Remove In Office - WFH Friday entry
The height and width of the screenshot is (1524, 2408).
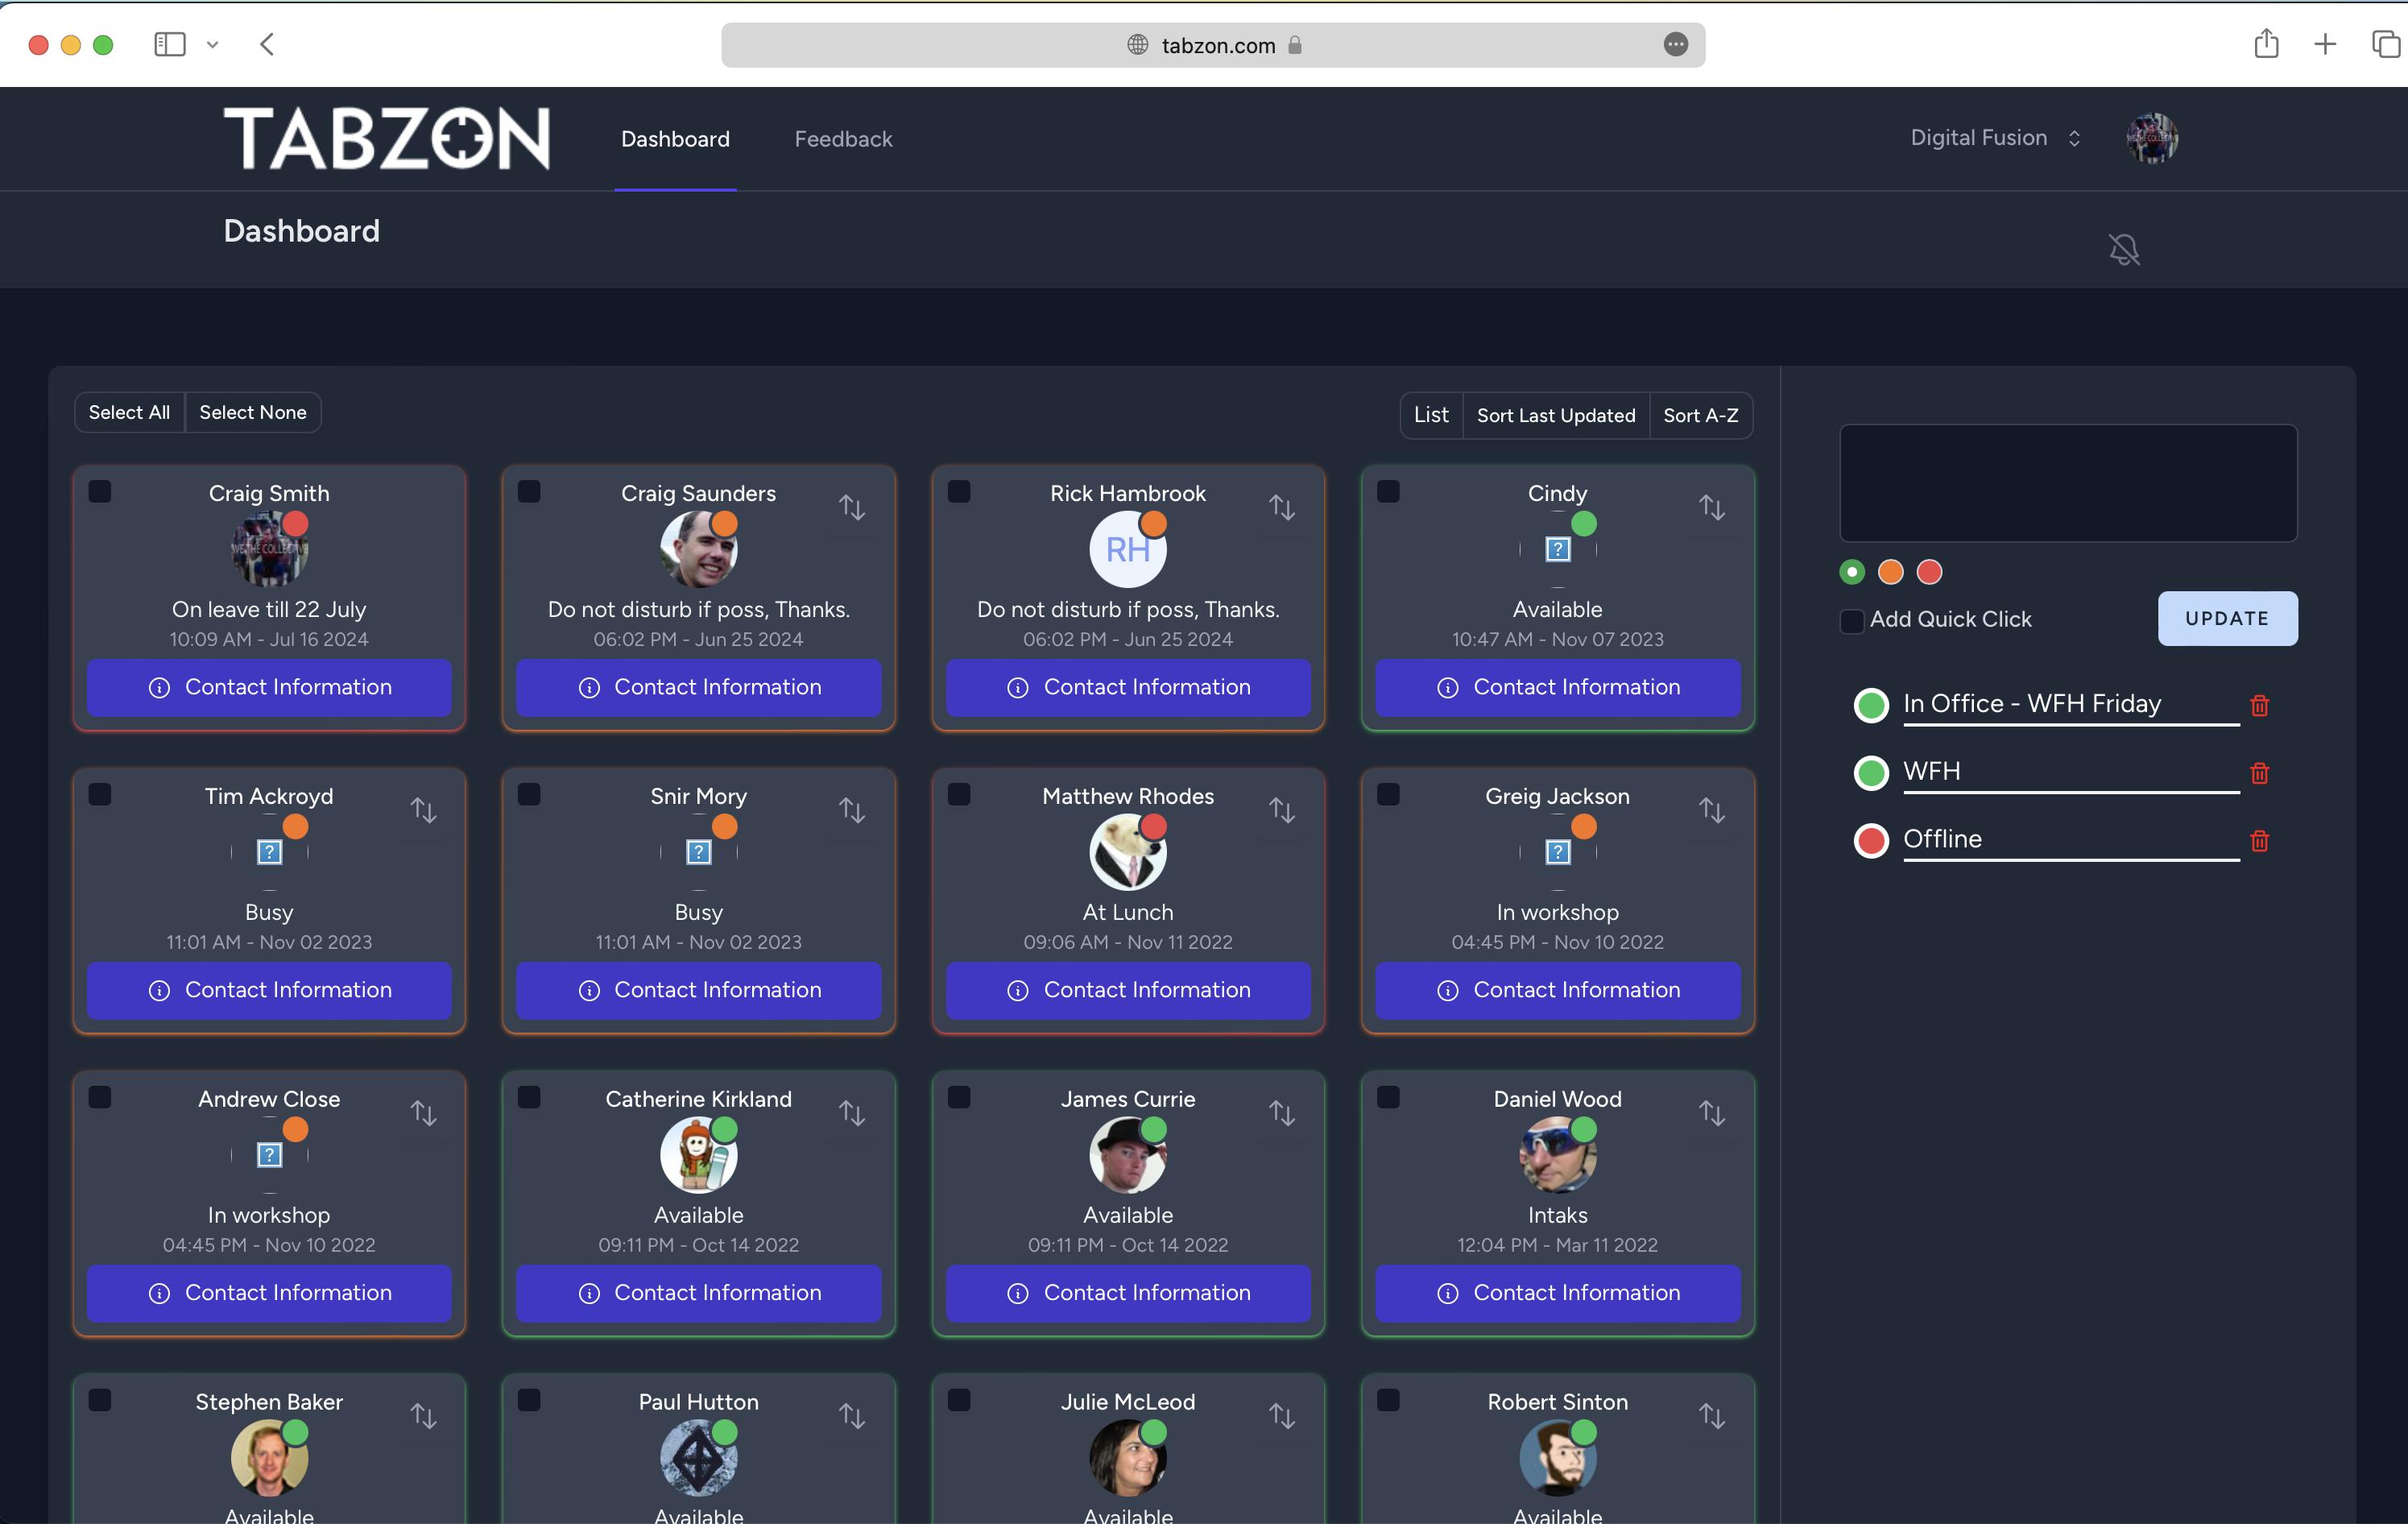2259,706
